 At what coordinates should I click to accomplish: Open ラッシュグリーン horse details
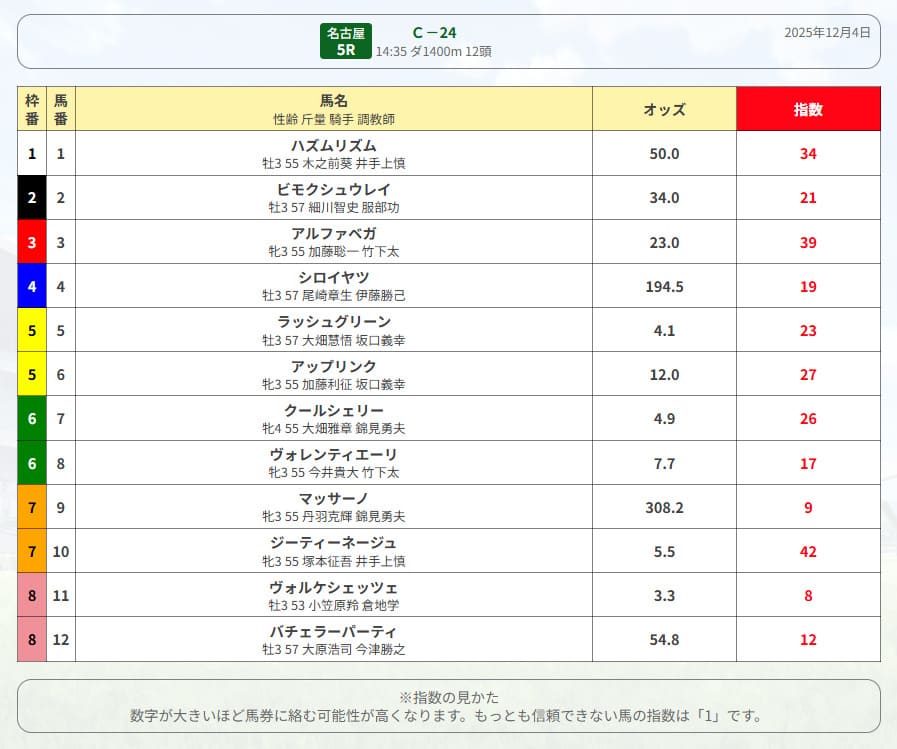334,322
